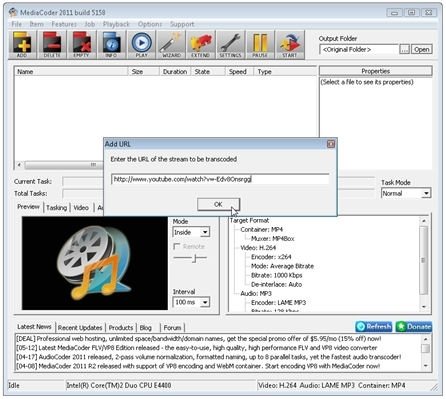Switch to the Recent Updates tab
The image size is (446, 399).
pos(80,328)
